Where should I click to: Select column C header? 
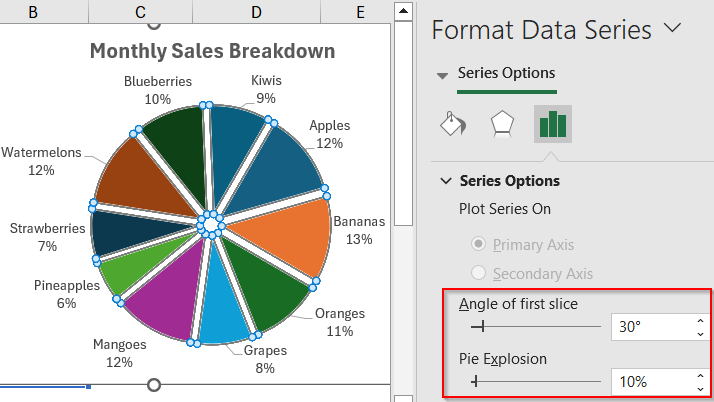coord(140,11)
